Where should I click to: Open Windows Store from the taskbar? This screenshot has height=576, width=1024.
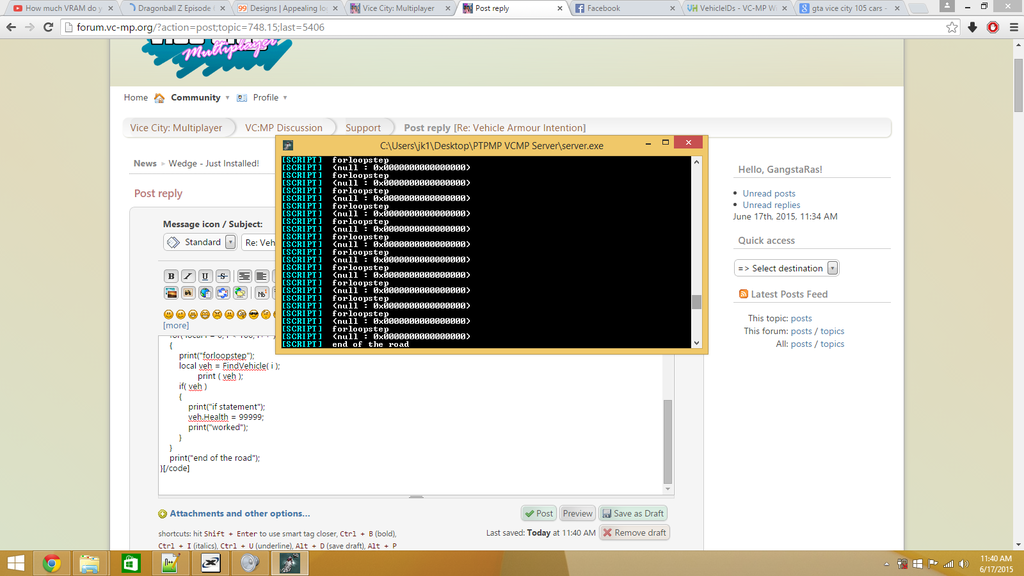coord(131,563)
